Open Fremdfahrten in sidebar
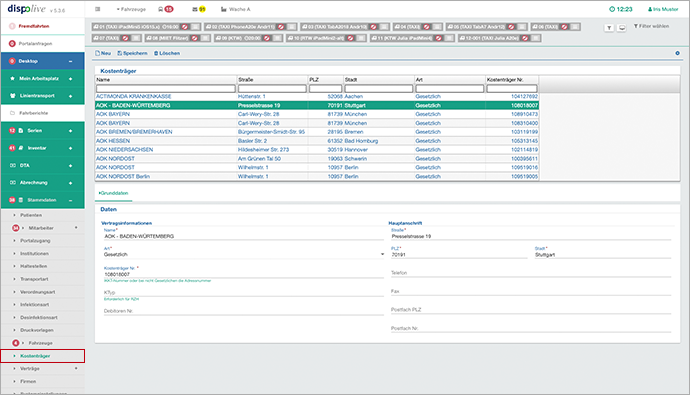Screen dimensions: 690x395 click(x=43, y=26)
